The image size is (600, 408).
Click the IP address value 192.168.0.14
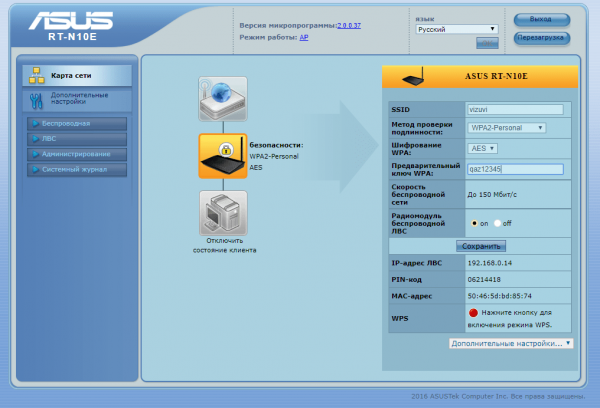click(x=489, y=263)
